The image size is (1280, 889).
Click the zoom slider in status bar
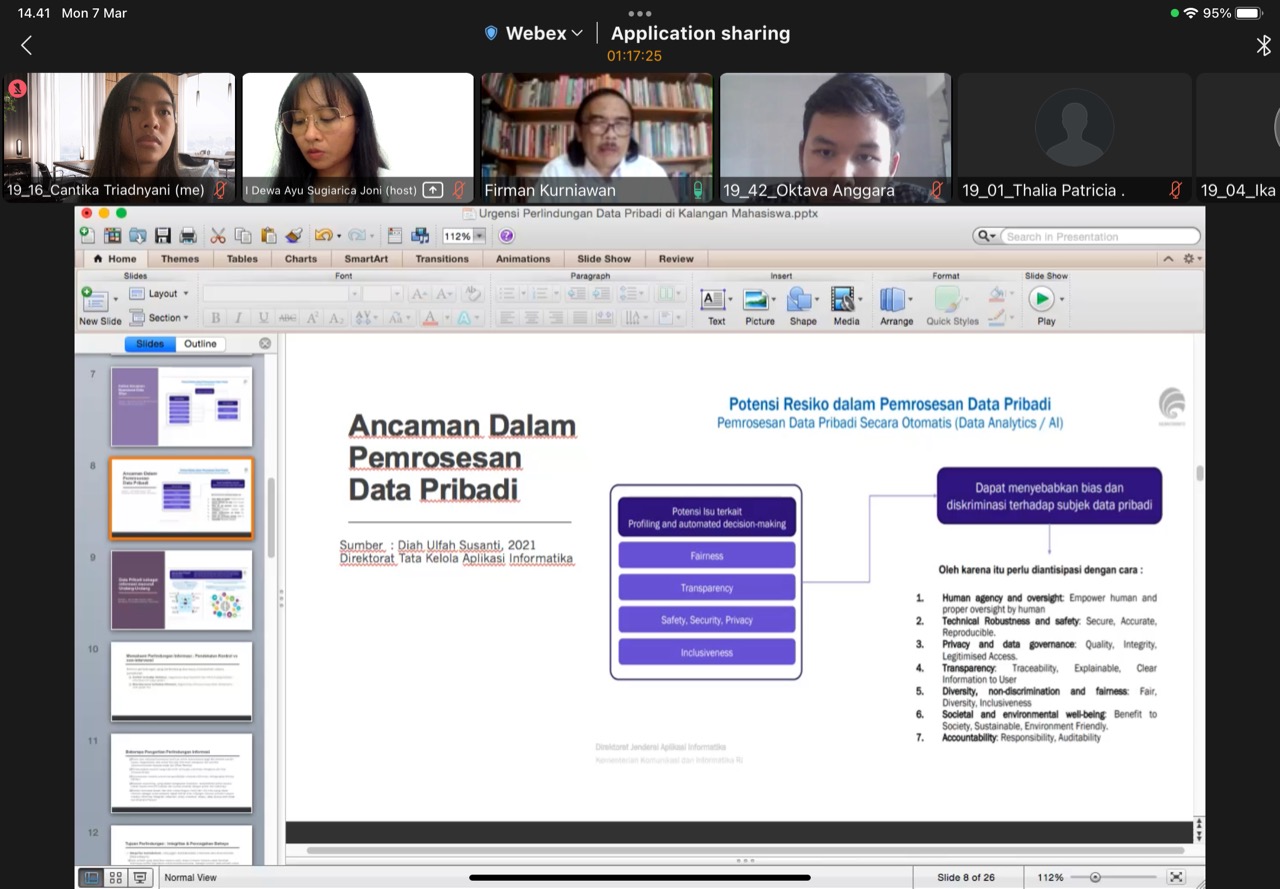coord(1115,877)
